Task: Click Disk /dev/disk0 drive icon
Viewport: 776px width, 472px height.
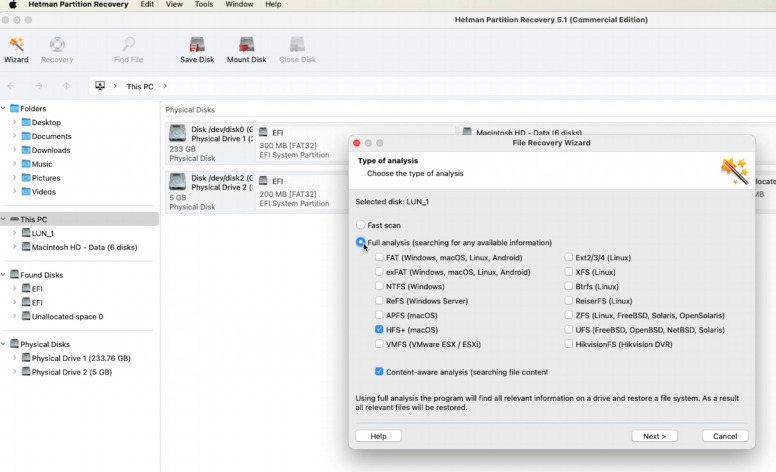Action: 177,134
